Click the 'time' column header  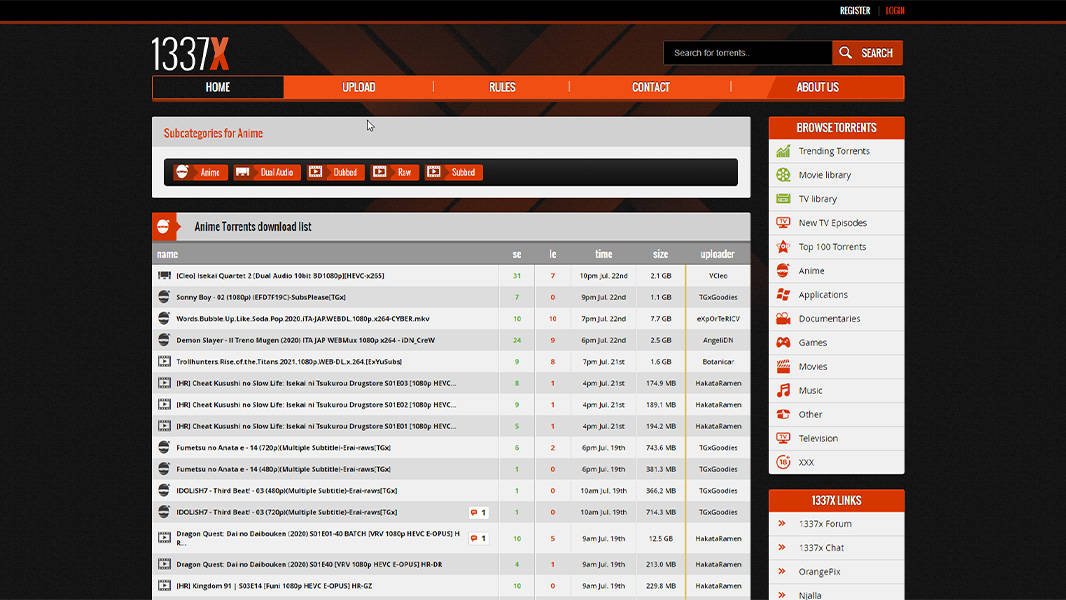click(x=604, y=254)
